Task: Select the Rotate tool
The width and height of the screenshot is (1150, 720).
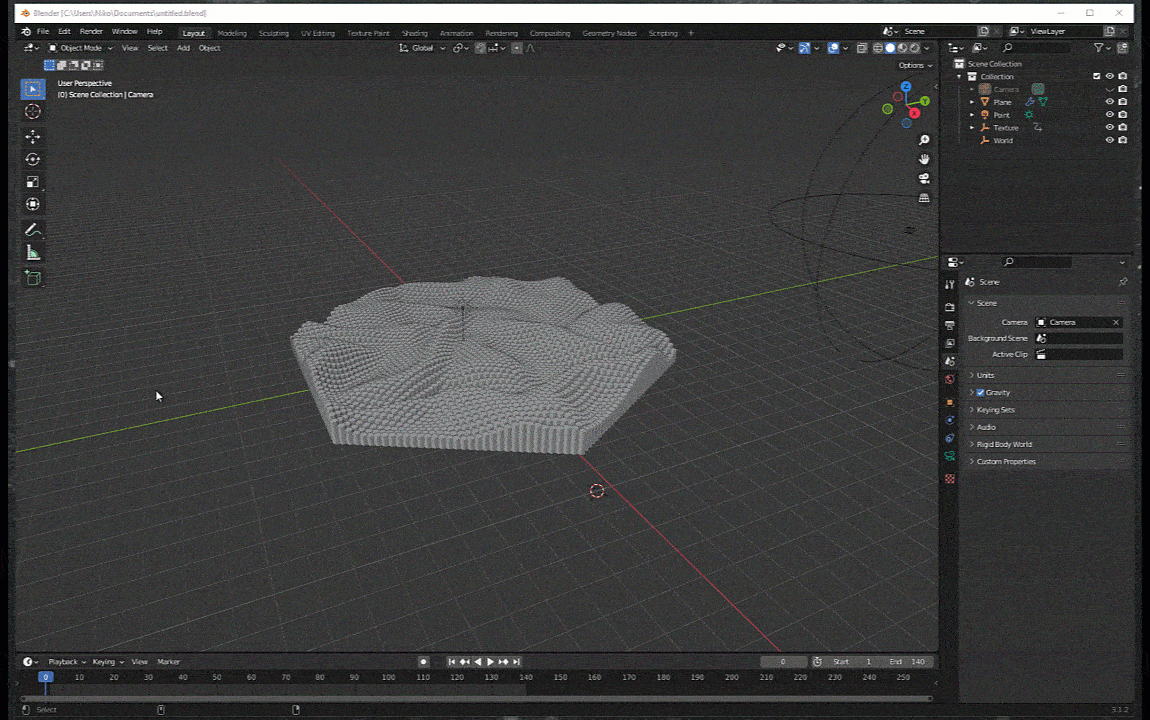Action: [32, 159]
